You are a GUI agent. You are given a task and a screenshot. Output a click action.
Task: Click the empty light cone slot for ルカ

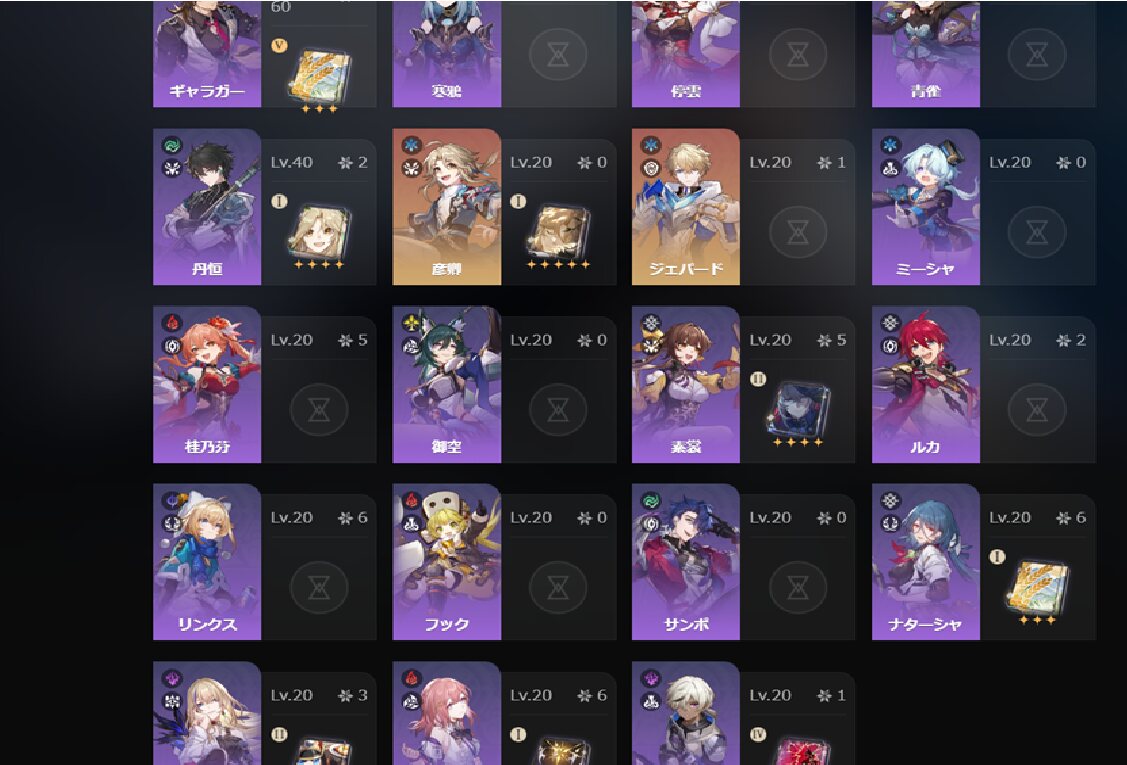point(1036,409)
